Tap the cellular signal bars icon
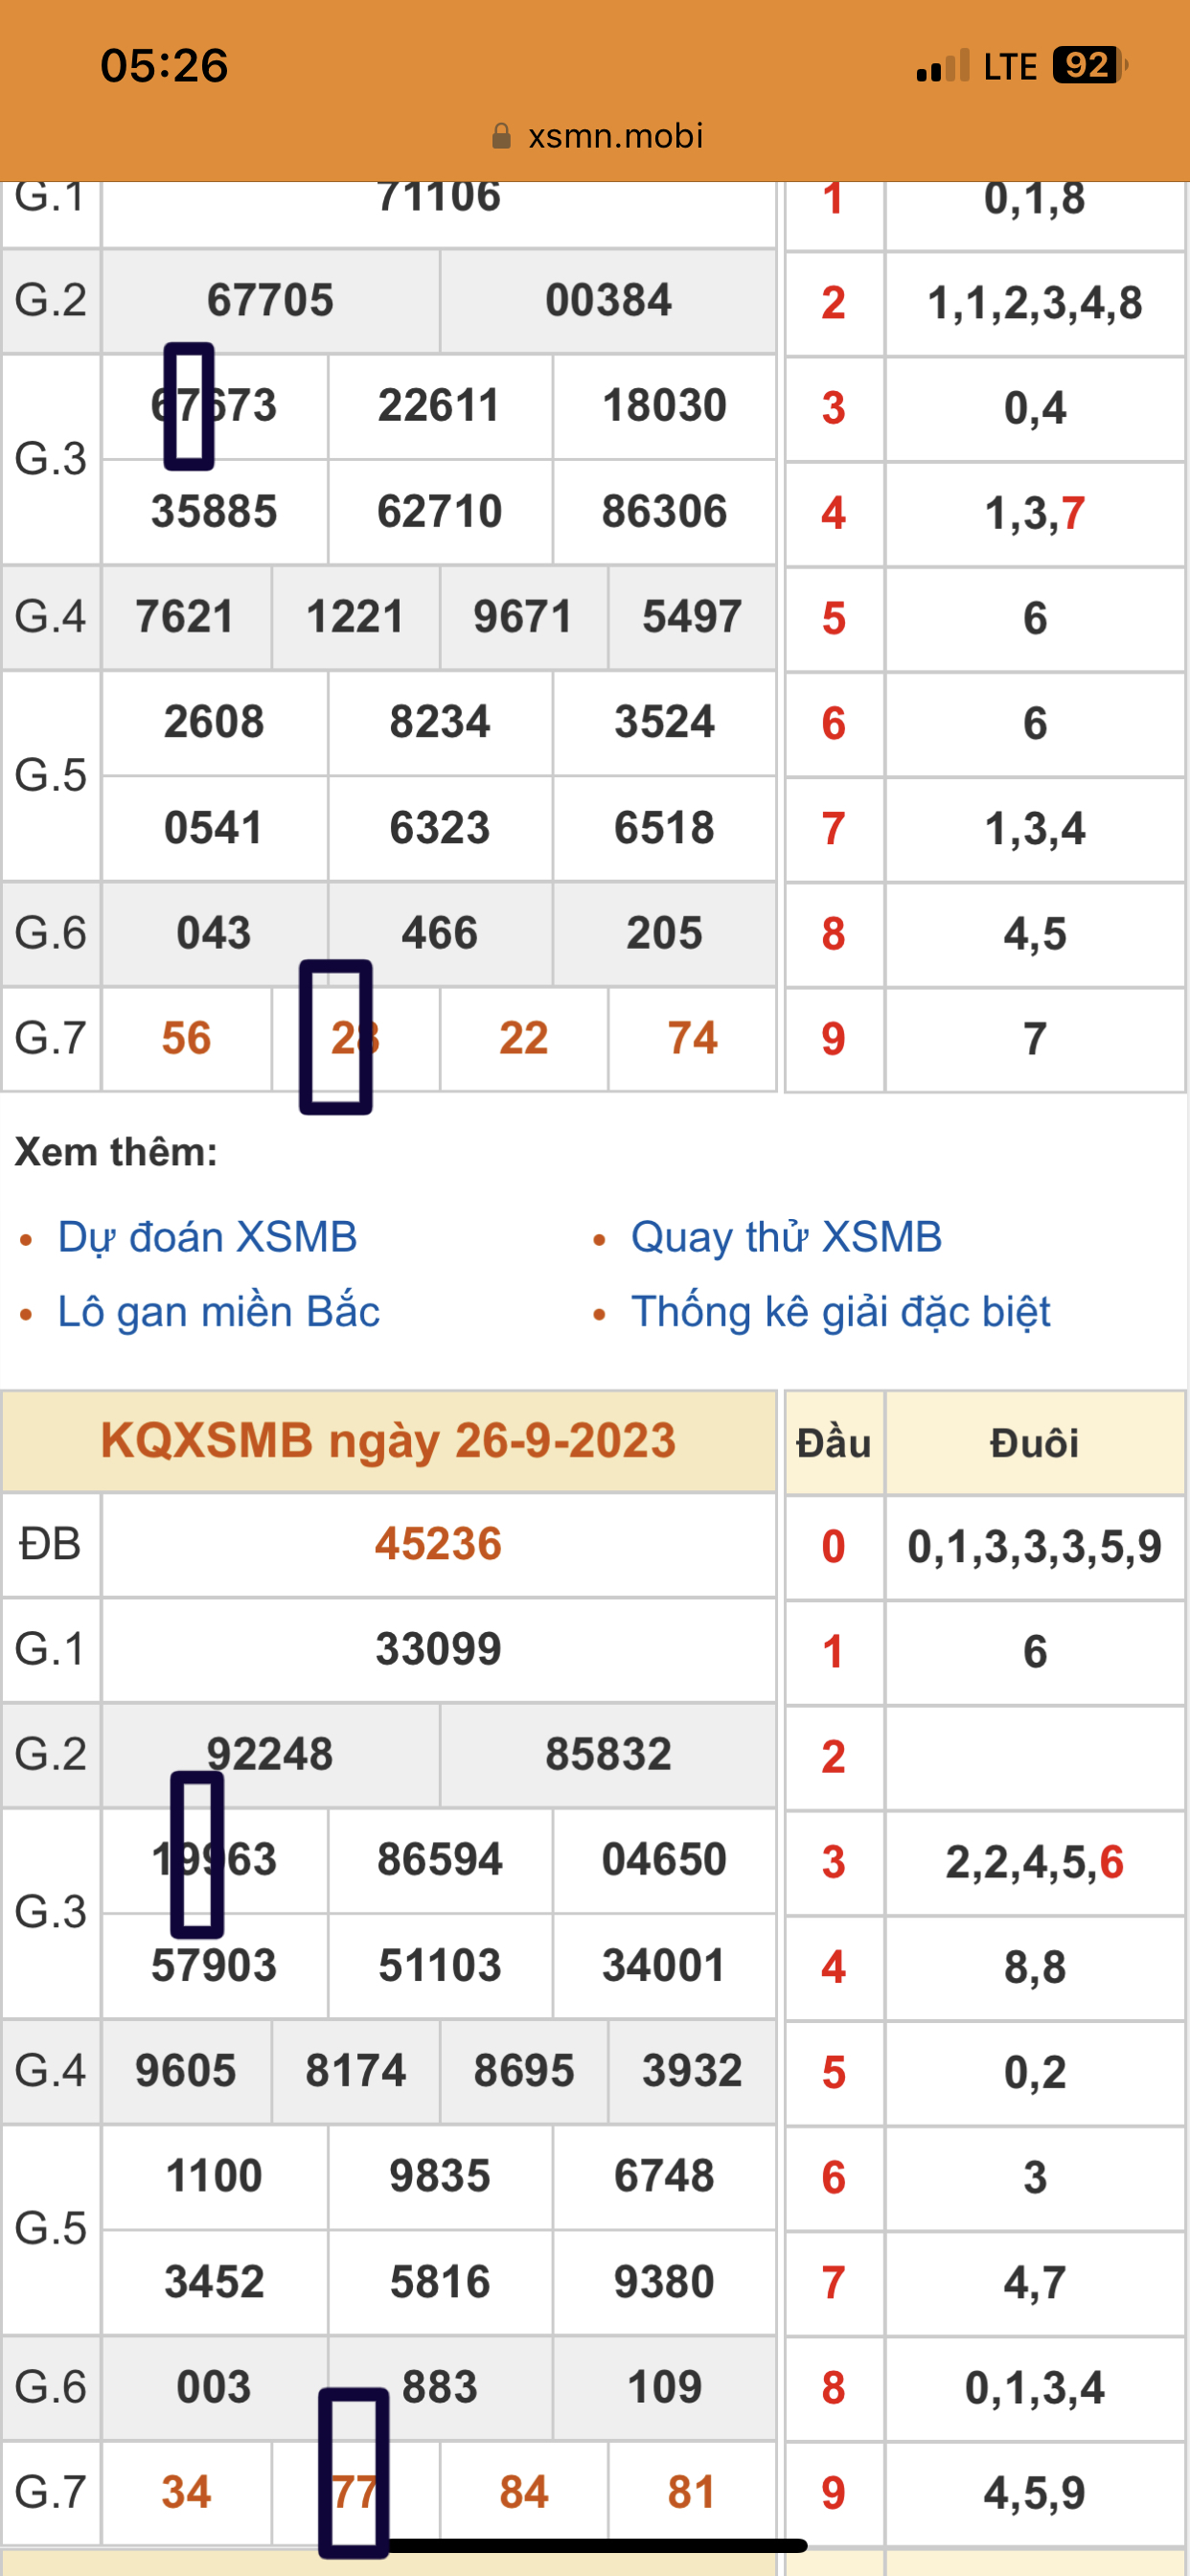Image resolution: width=1190 pixels, height=2576 pixels. pos(942,66)
